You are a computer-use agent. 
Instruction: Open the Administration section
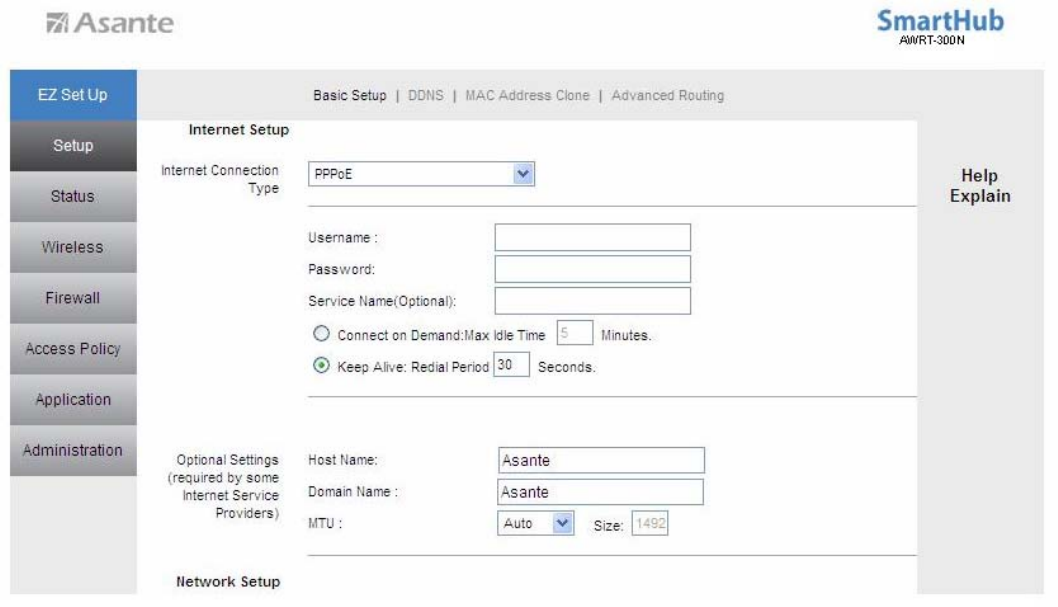click(73, 451)
